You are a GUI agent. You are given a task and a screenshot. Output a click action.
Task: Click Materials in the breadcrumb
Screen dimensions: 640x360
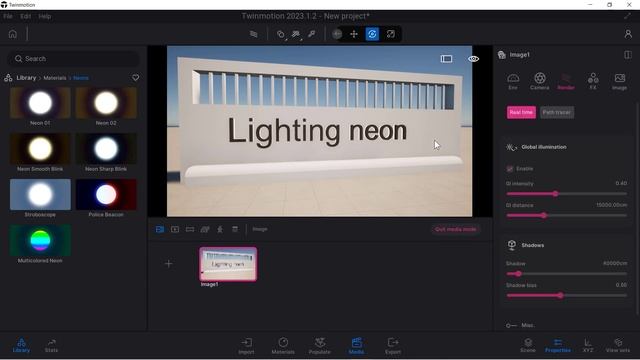point(55,78)
